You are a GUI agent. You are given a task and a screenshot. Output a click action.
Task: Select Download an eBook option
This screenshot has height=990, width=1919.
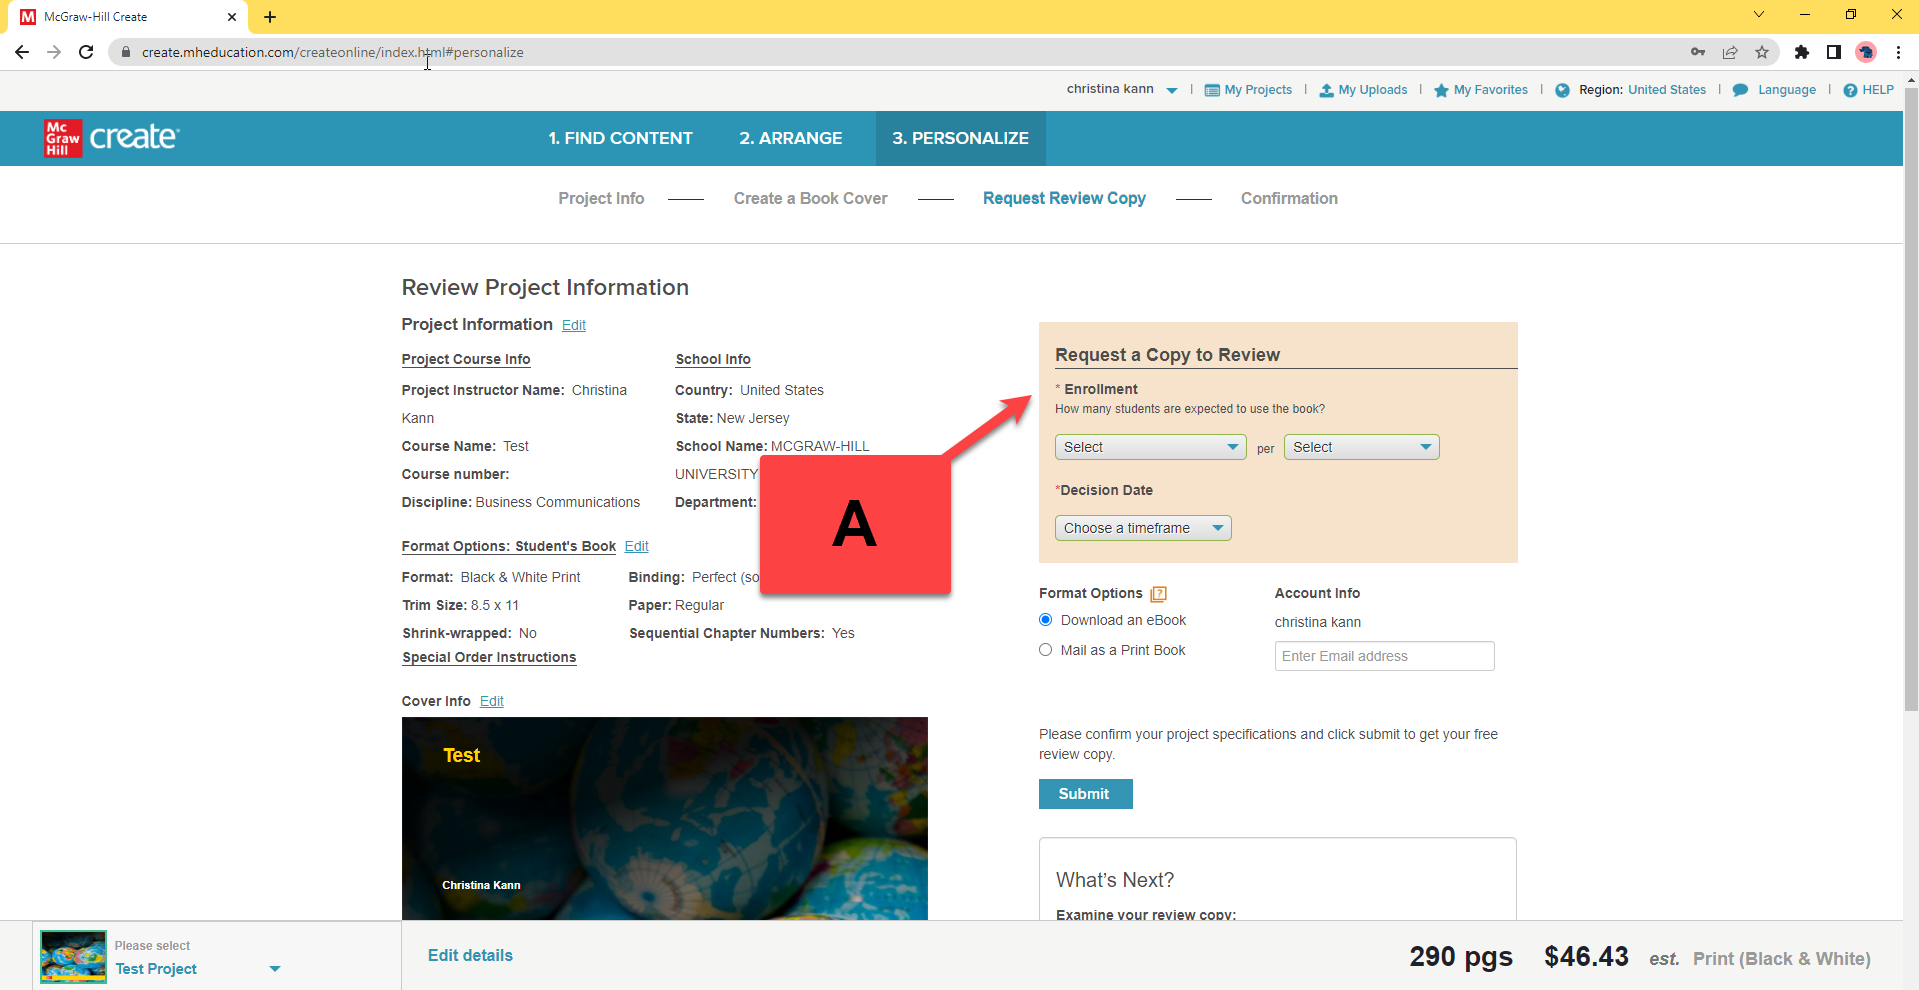coord(1046,620)
